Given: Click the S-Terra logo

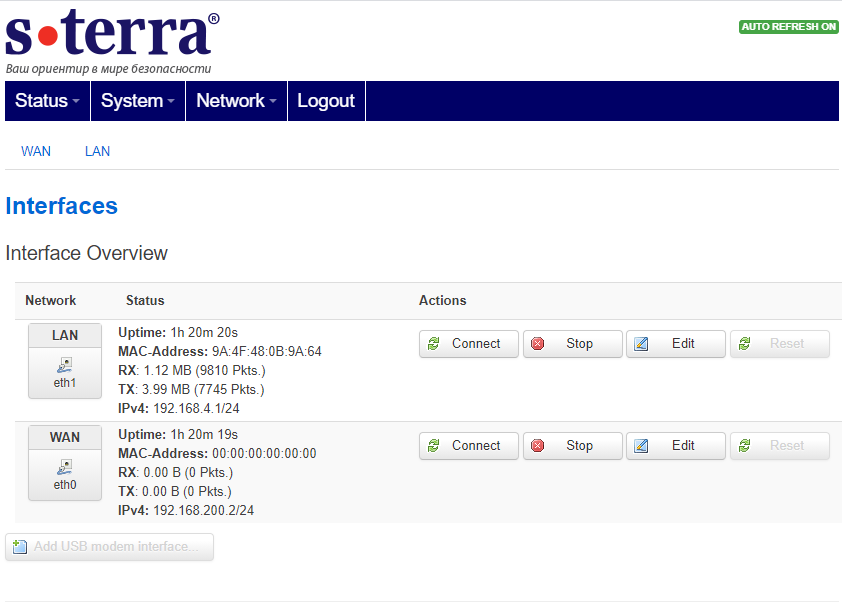Looking at the screenshot, I should tap(112, 41).
